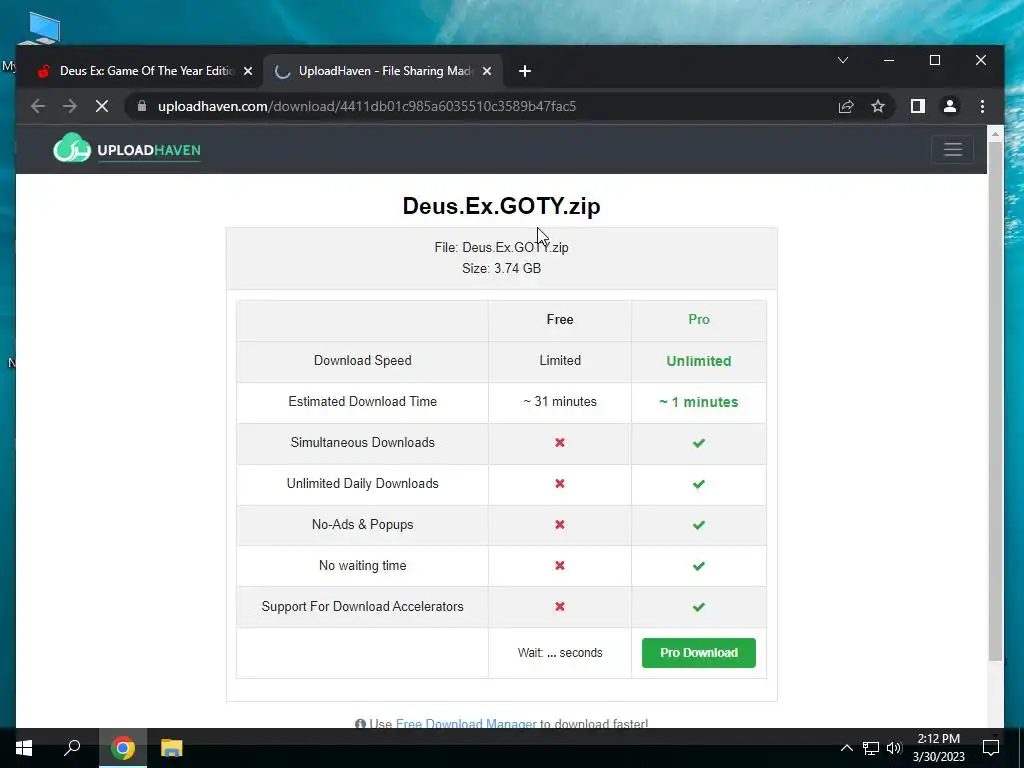1024x768 pixels.
Task: Click Unlimited Daily Downloads red cross
Action: pos(560,484)
